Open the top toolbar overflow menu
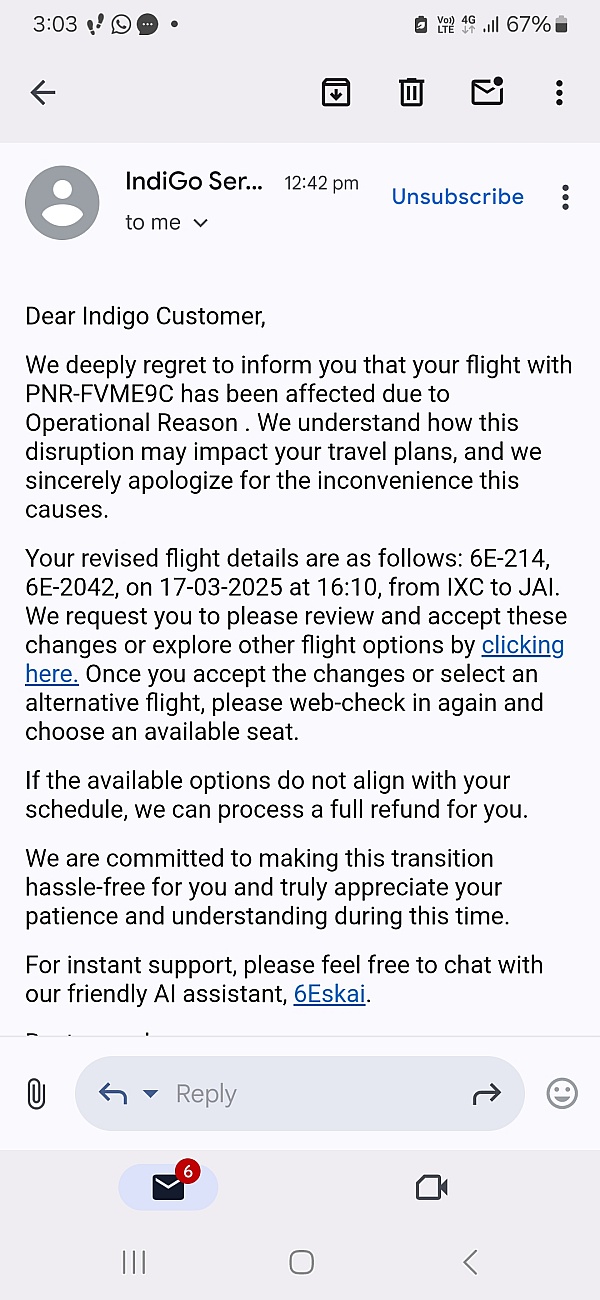The height and width of the screenshot is (1300, 600). [559, 93]
